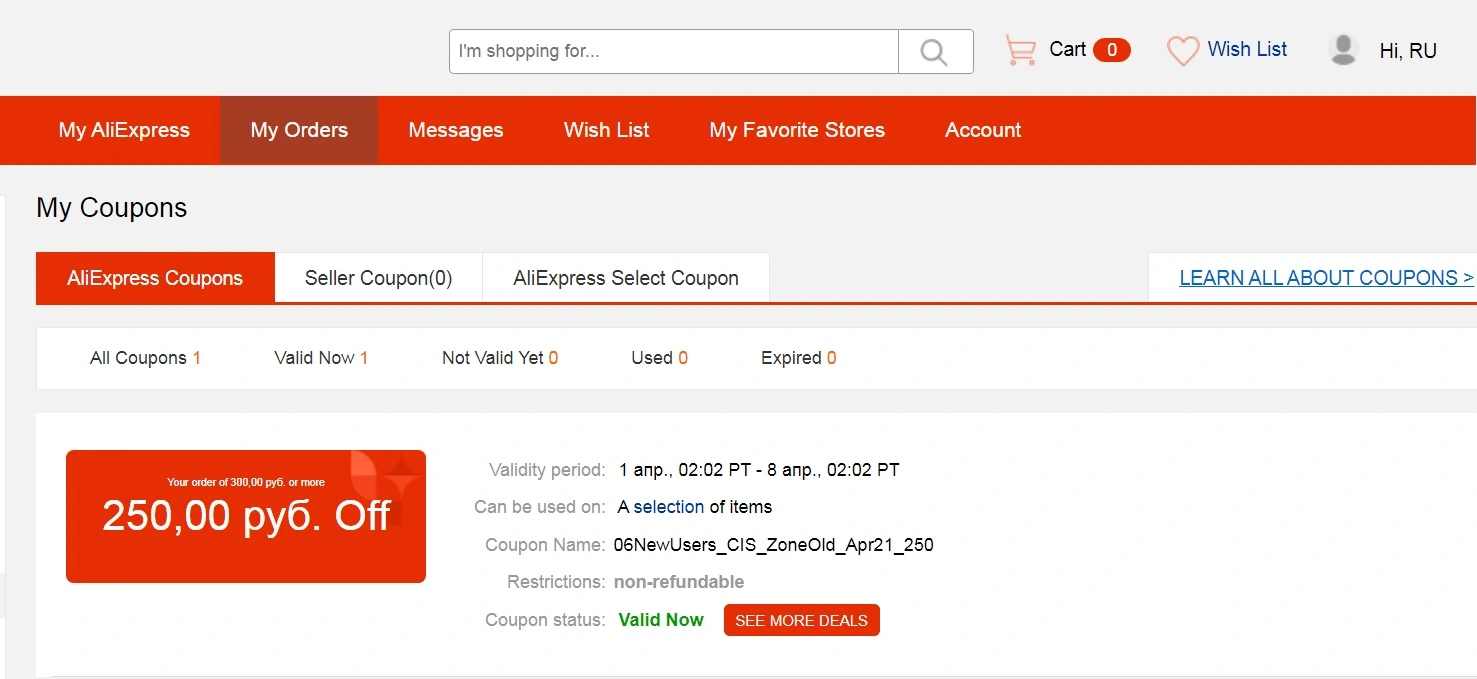Open Wish List in red navigation bar

click(x=606, y=130)
